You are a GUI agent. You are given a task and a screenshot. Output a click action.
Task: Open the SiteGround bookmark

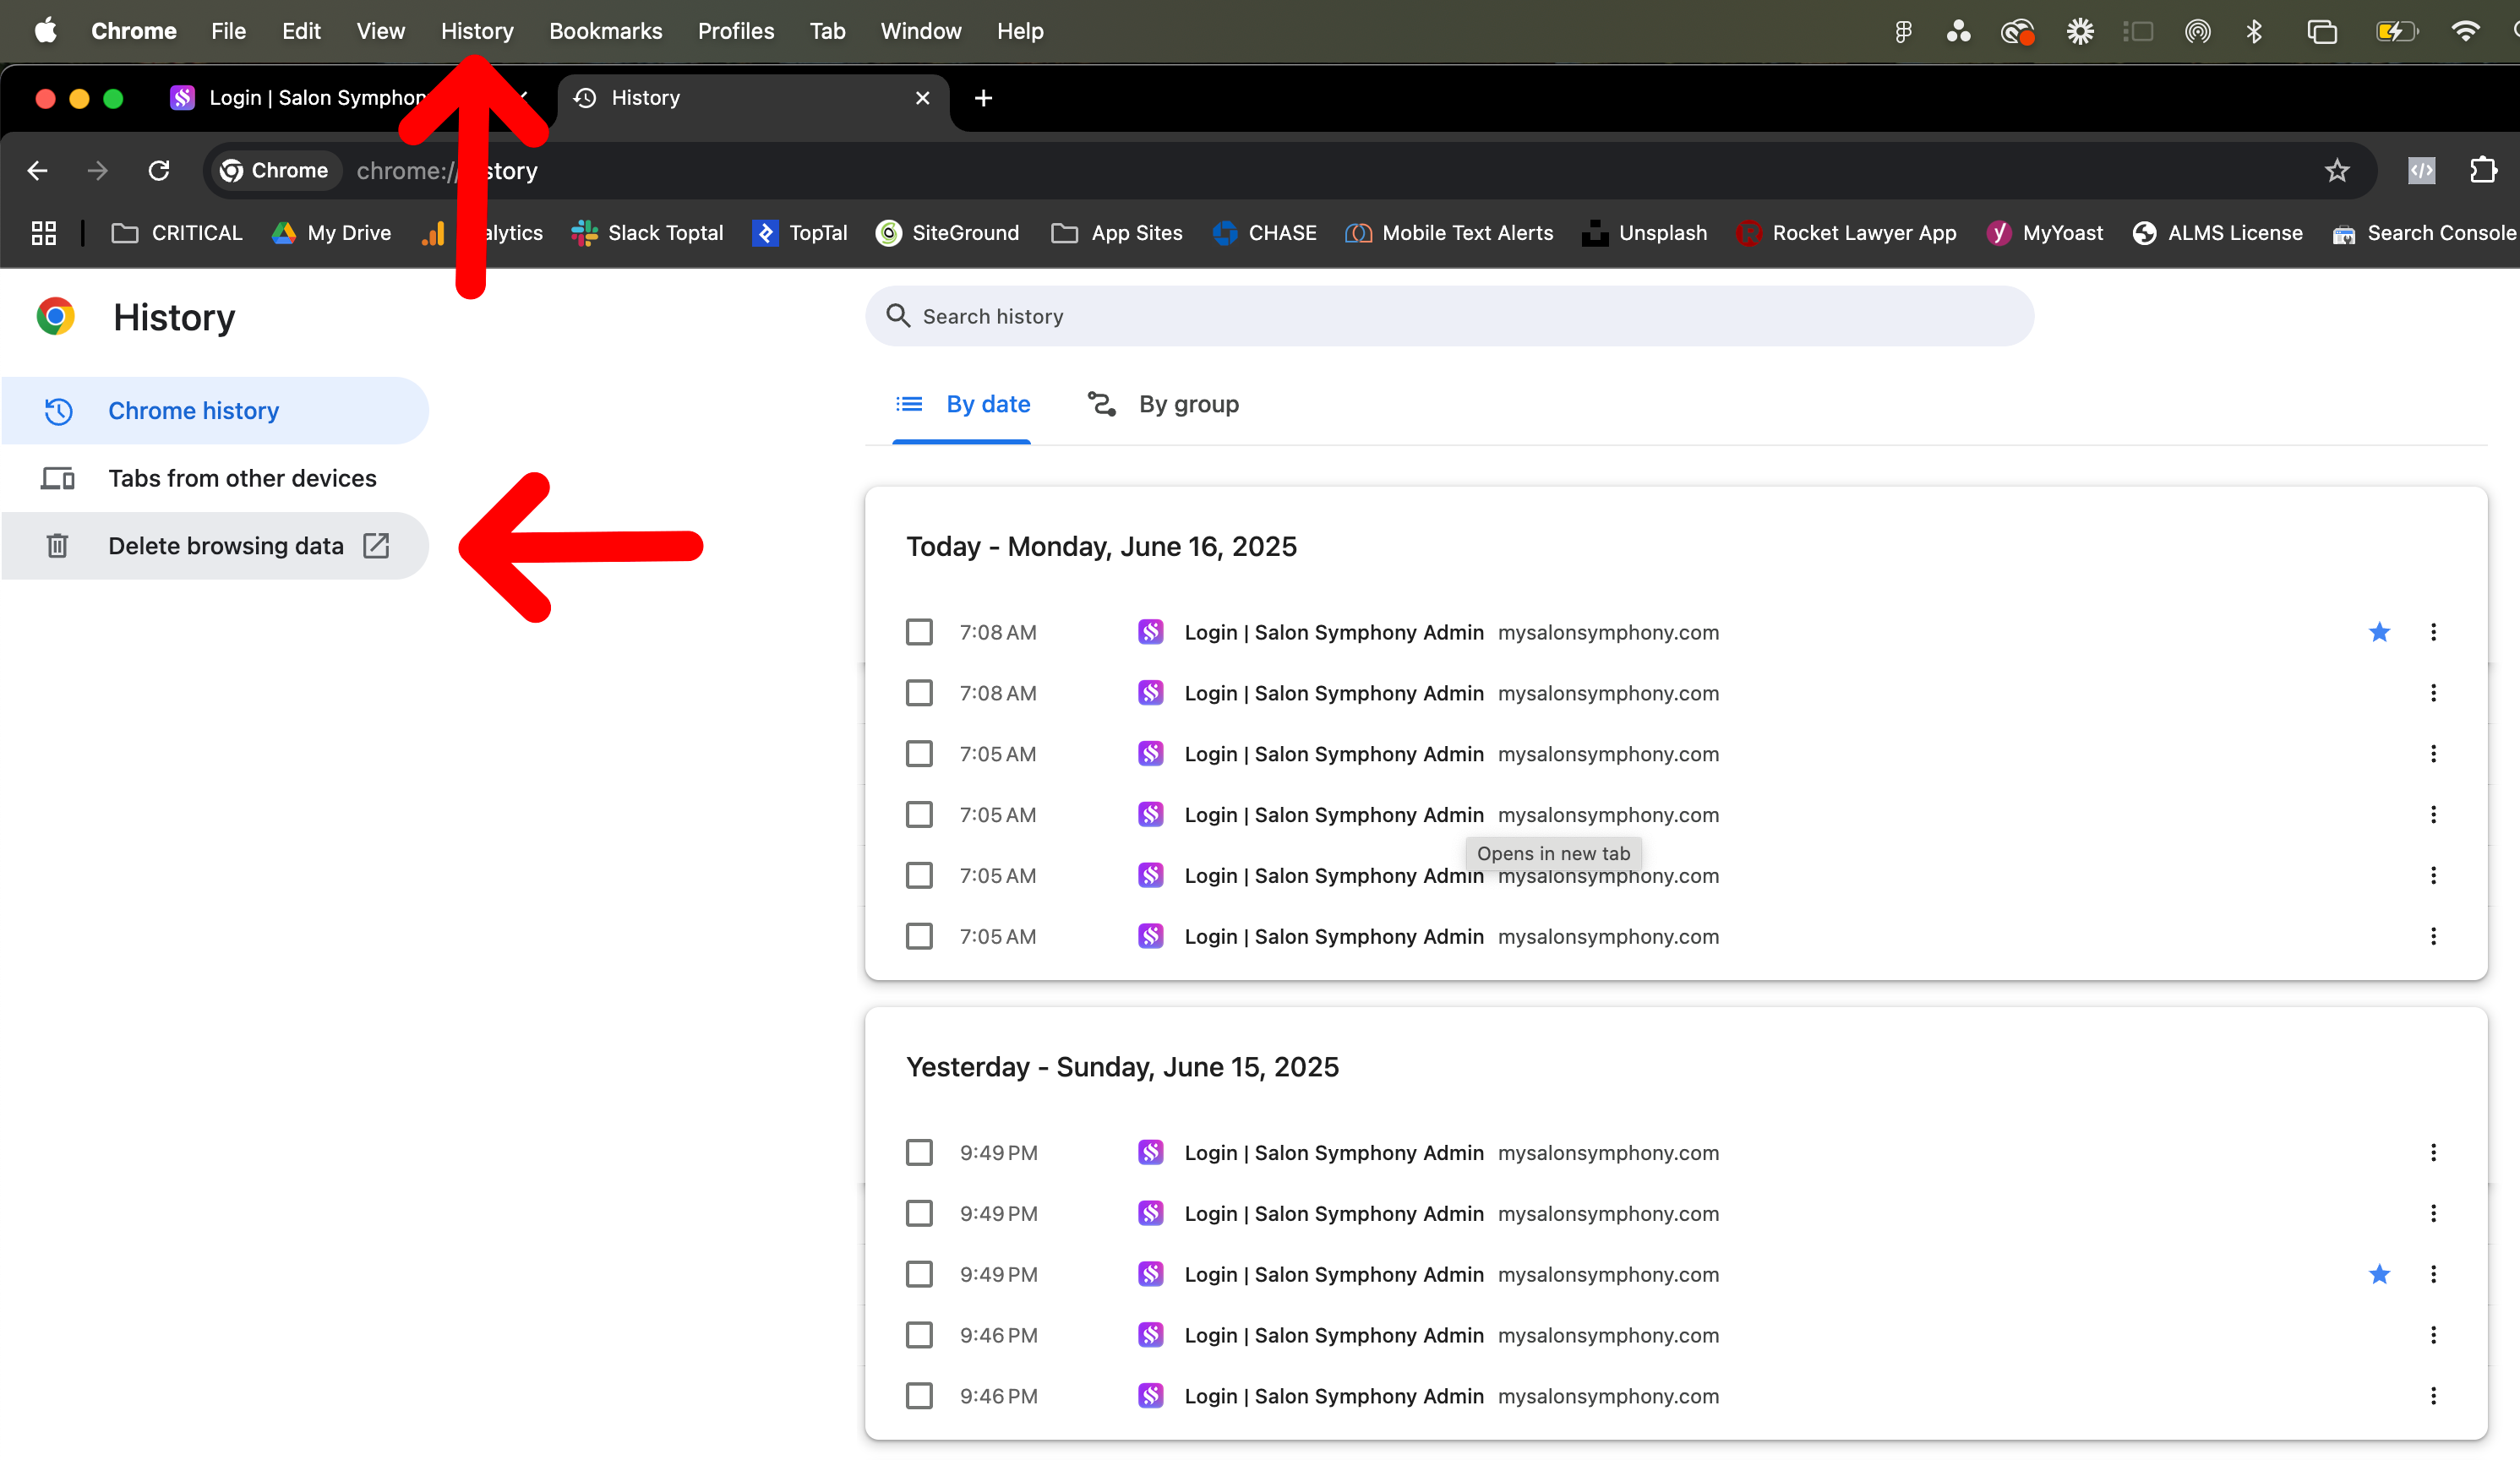tap(947, 233)
